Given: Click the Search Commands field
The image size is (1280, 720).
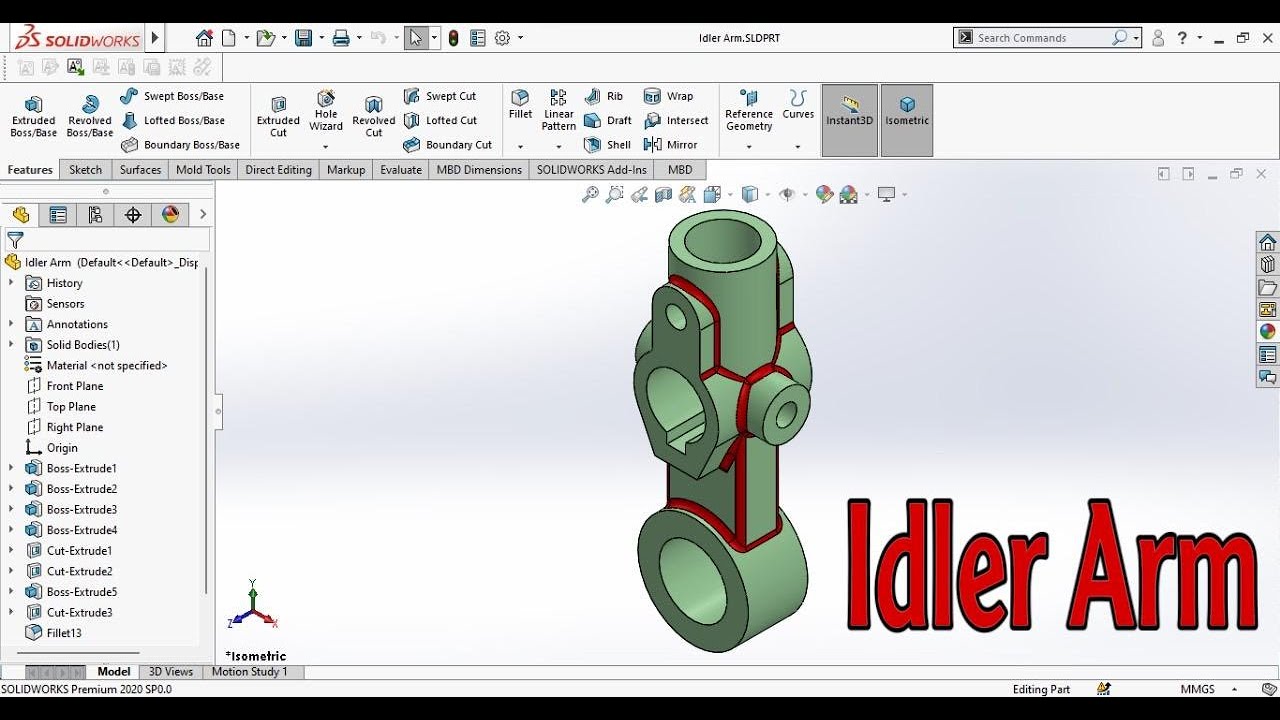Looking at the screenshot, I should tap(1046, 38).
